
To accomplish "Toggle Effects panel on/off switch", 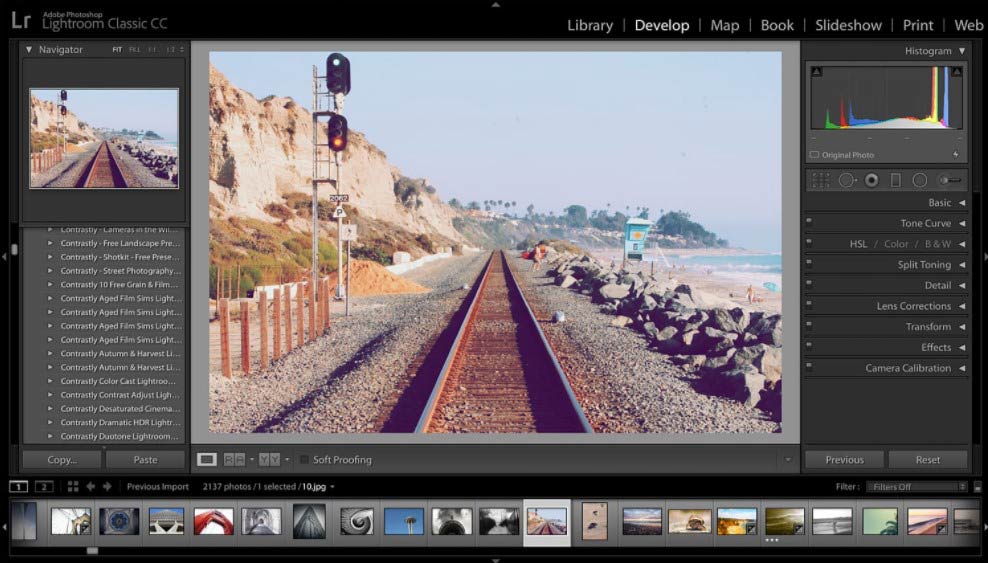I will click(x=809, y=346).
